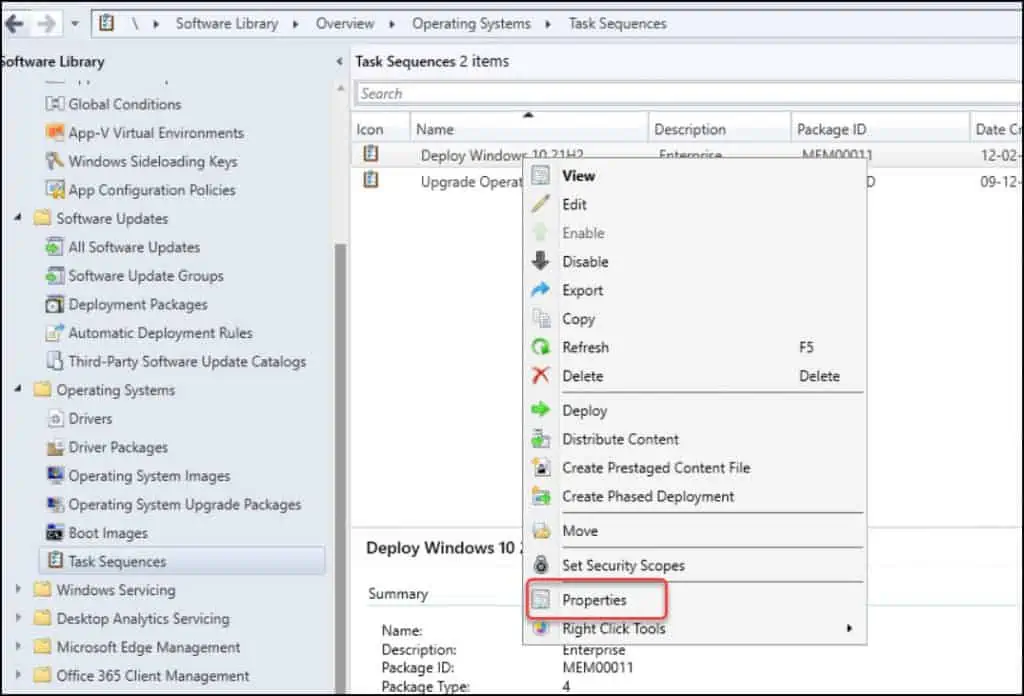Image resolution: width=1024 pixels, height=696 pixels.
Task: Select the Deploy Windows 10 21H2 row icon
Action: tap(371, 154)
